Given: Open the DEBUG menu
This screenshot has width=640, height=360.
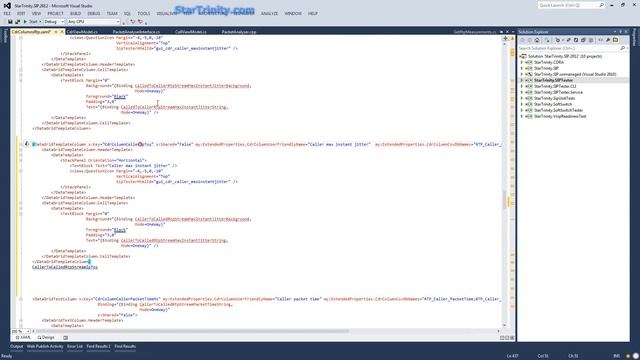Looking at the screenshot, I should point(93,13).
